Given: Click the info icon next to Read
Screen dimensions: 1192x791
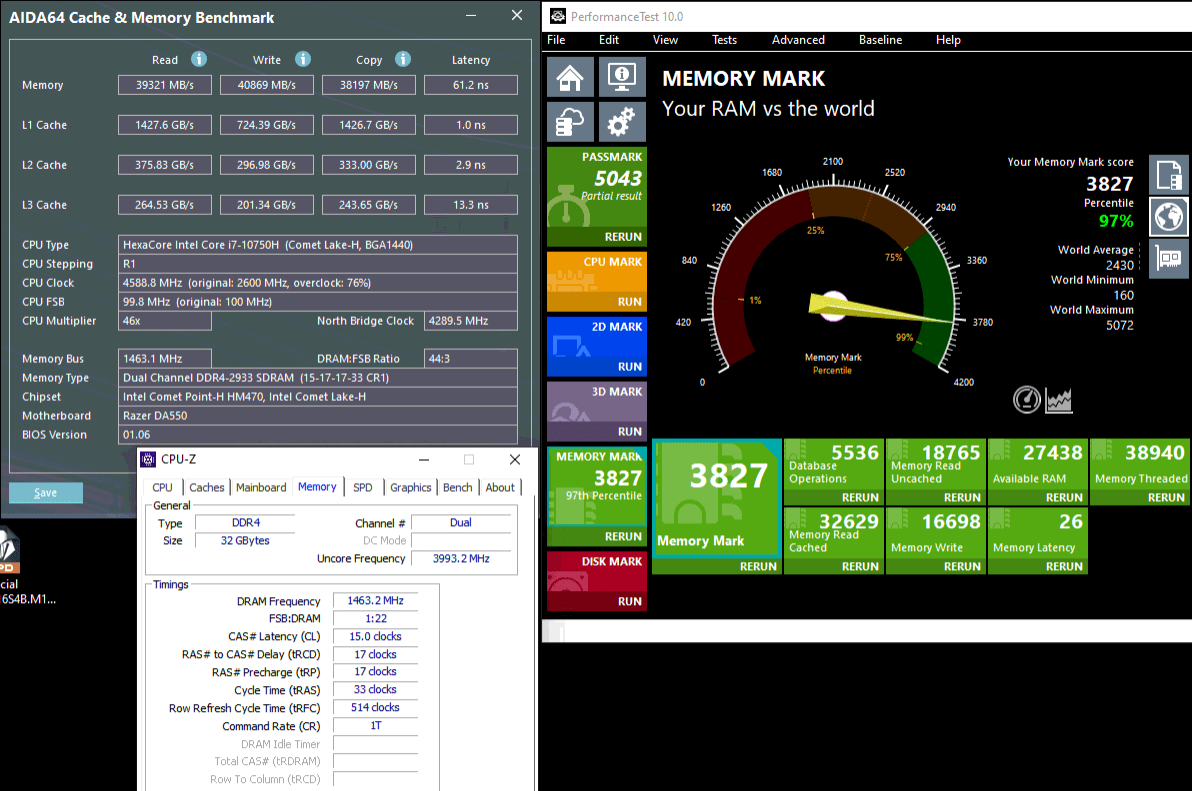Looking at the screenshot, I should tap(199, 59).
